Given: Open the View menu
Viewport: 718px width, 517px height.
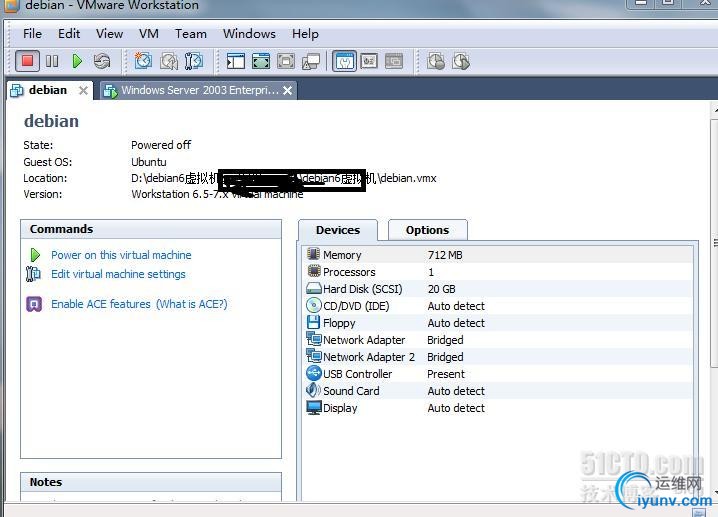Looking at the screenshot, I should point(109,34).
